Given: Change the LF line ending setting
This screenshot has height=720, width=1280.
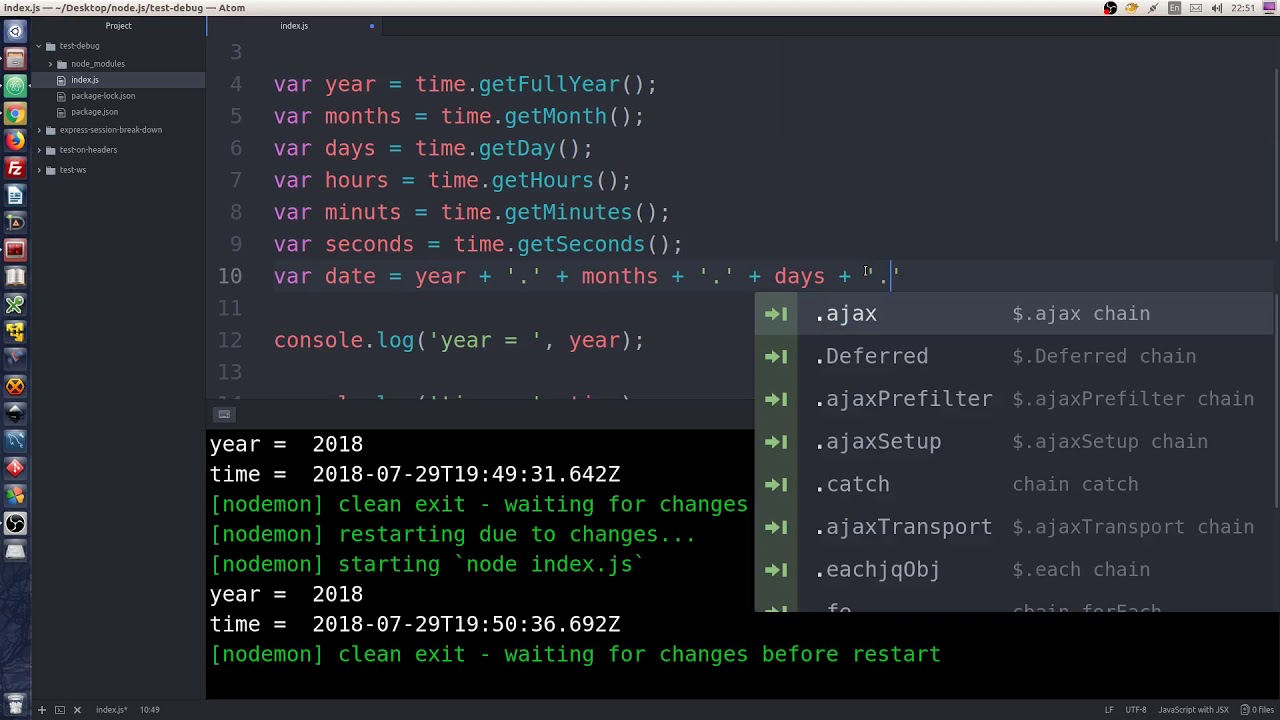Looking at the screenshot, I should point(1109,710).
